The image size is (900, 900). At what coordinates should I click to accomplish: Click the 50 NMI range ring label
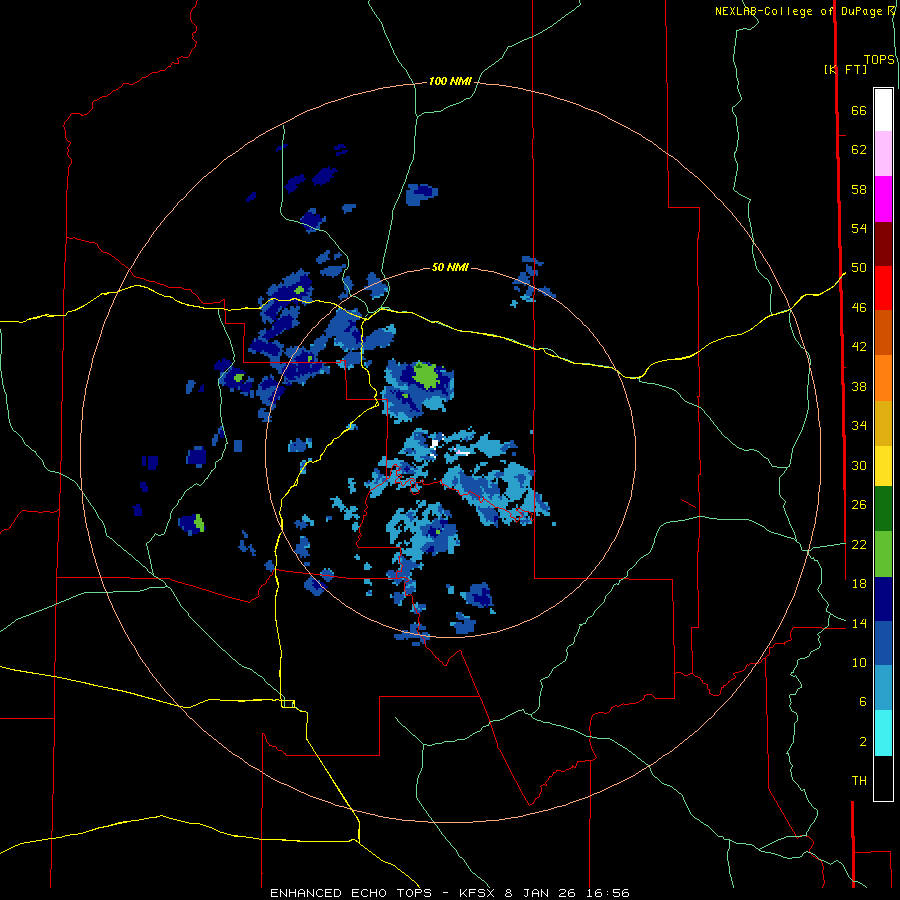pyautogui.click(x=450, y=267)
